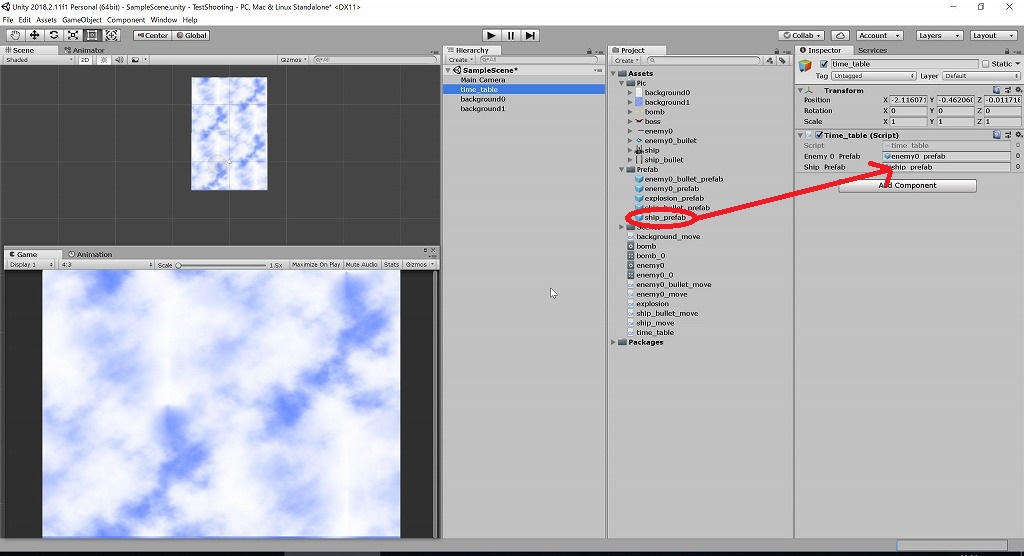
Task: Toggle scene lighting
Action: click(x=104, y=59)
